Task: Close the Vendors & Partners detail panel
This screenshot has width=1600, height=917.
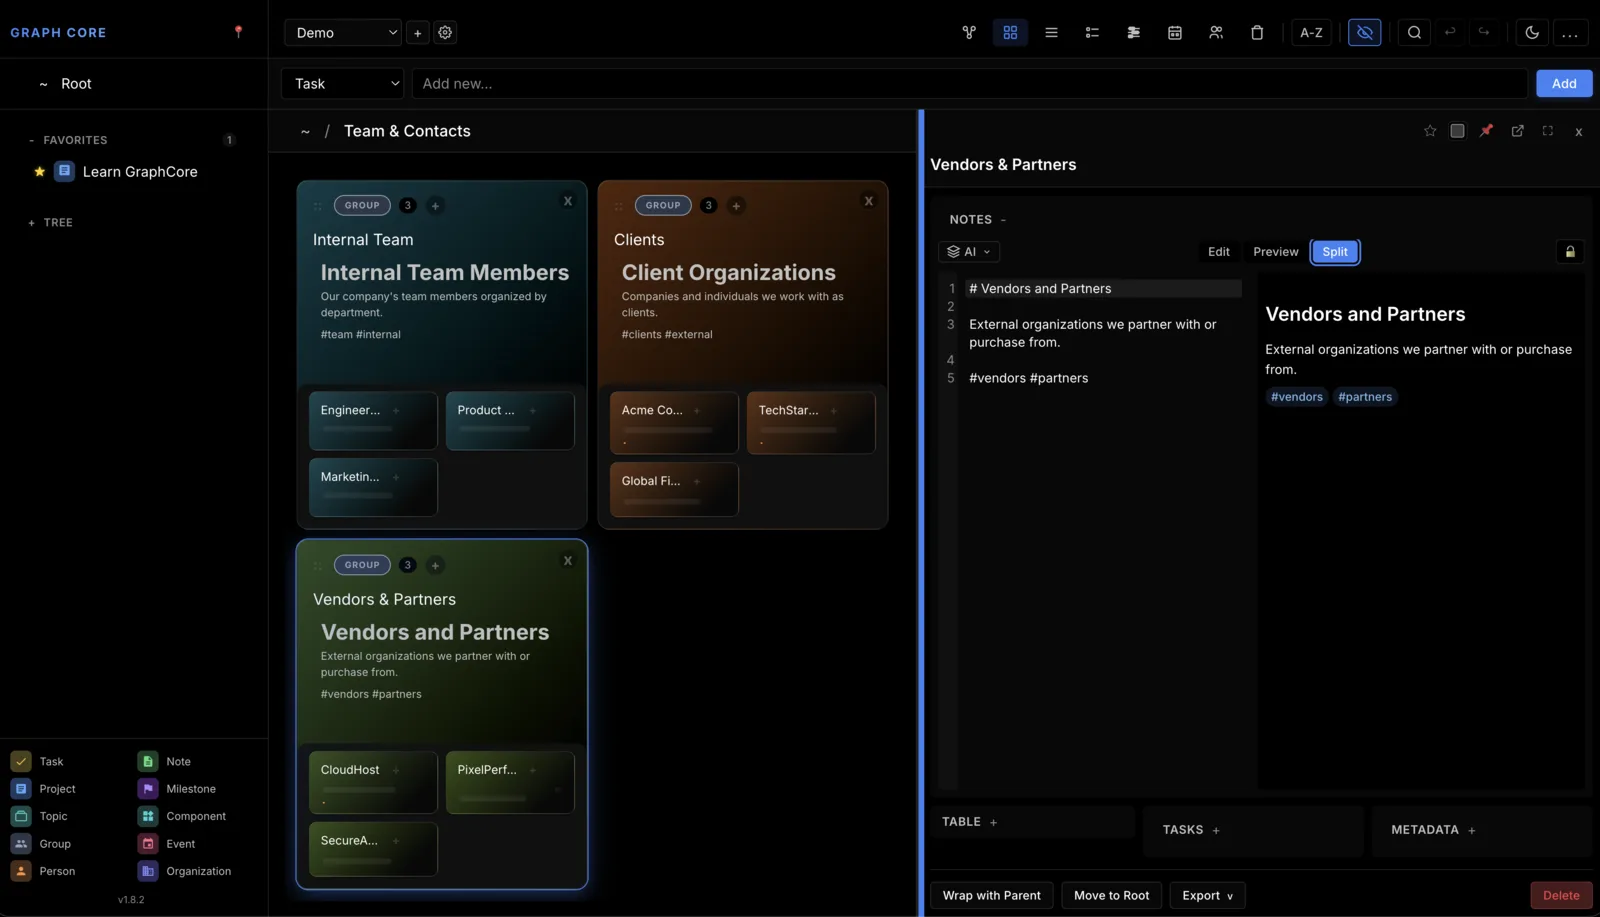Action: [x=1578, y=131]
